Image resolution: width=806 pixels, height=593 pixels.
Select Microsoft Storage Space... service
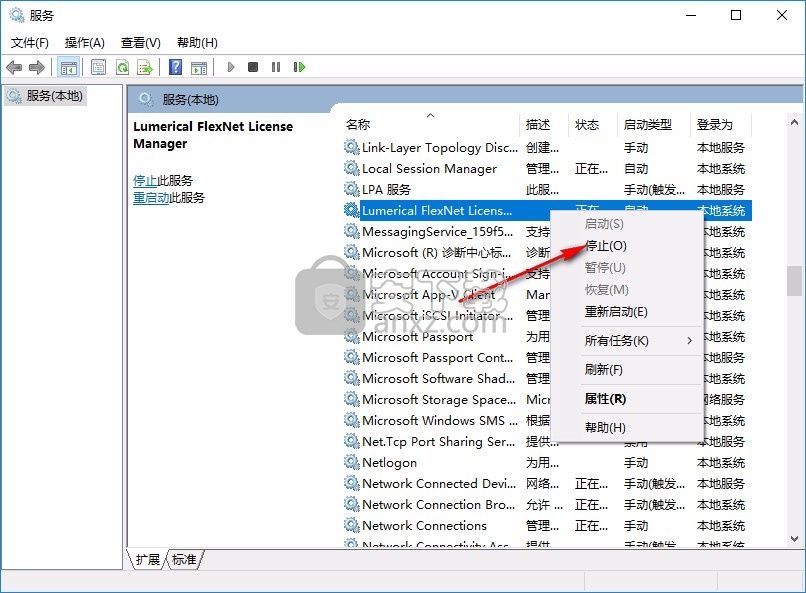[x=439, y=399]
